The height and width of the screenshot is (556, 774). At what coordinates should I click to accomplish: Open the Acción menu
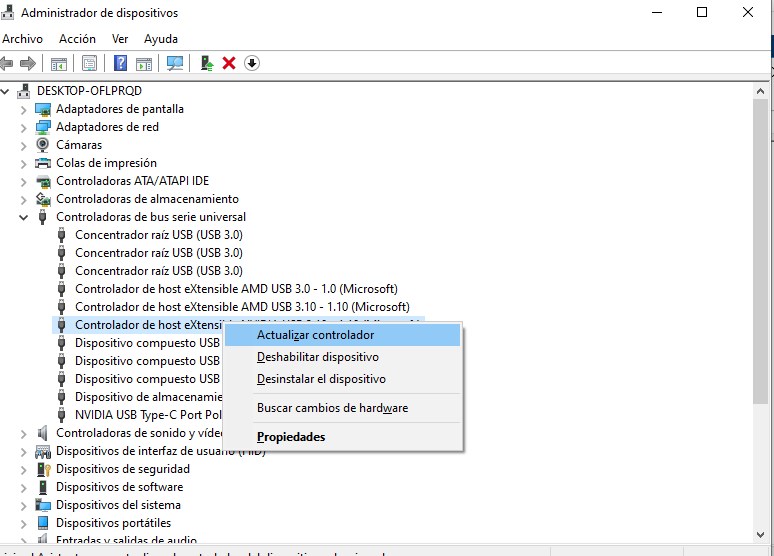(x=77, y=39)
